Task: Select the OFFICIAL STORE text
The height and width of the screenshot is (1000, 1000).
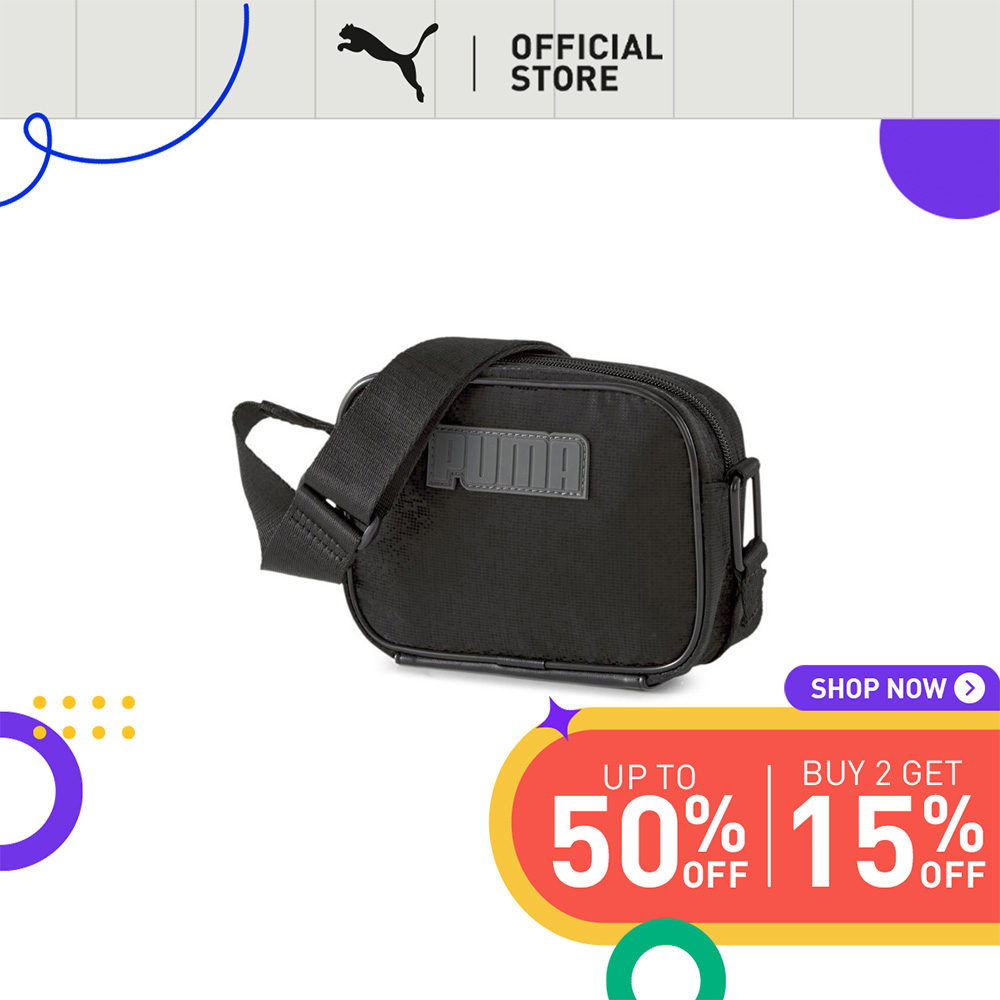Action: pyautogui.click(x=586, y=63)
